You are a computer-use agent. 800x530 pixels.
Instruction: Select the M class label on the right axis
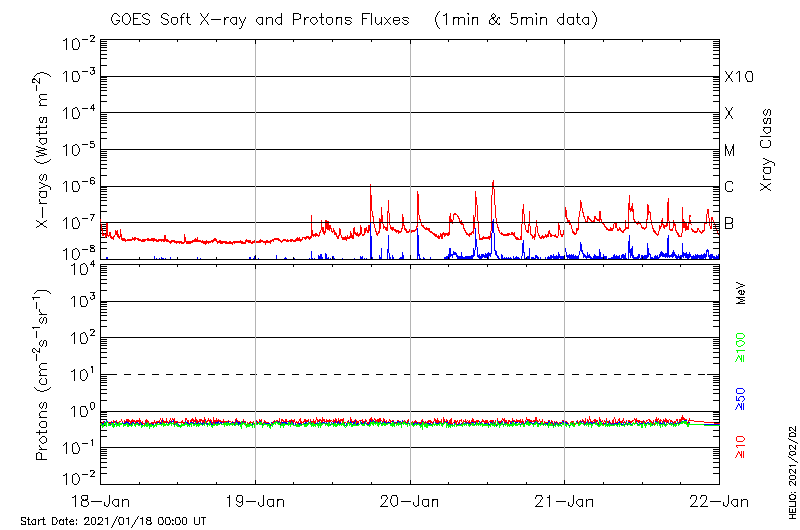pos(730,151)
